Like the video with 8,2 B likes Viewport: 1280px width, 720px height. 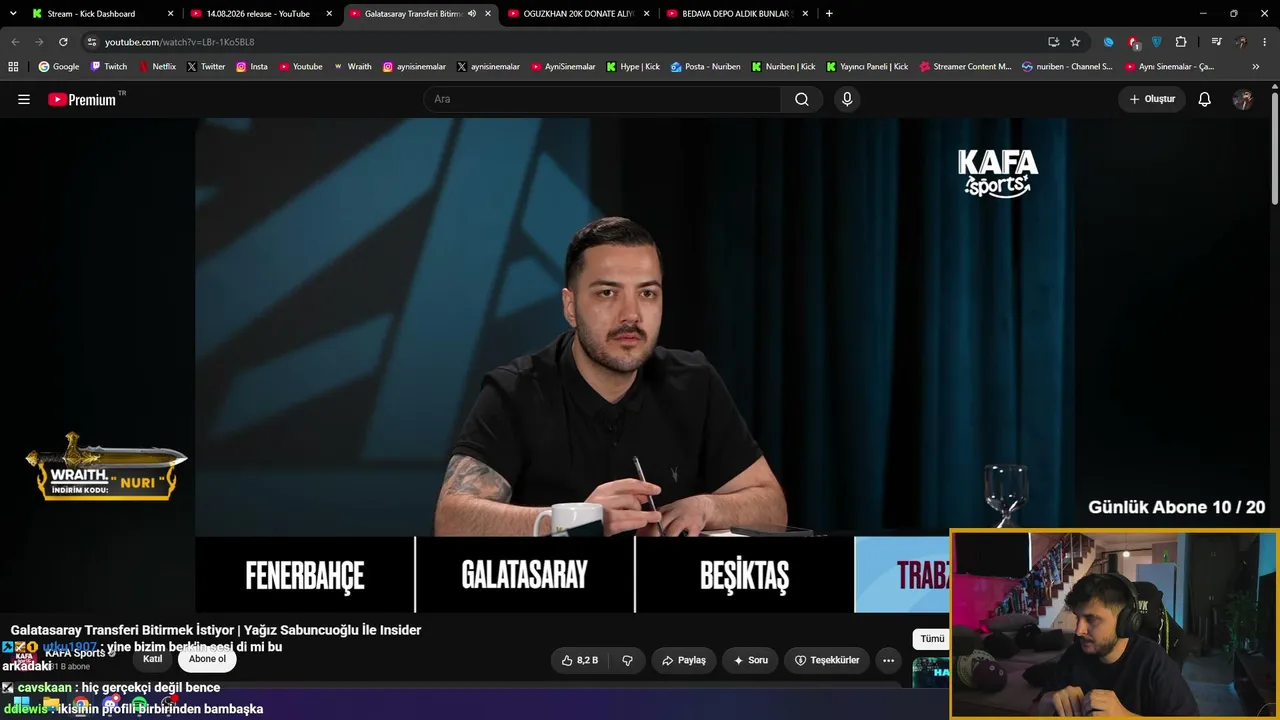[580, 660]
